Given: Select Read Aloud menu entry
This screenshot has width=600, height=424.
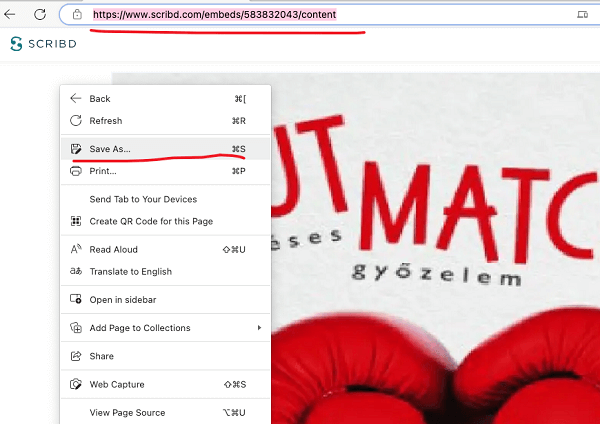Looking at the screenshot, I should (165, 250).
